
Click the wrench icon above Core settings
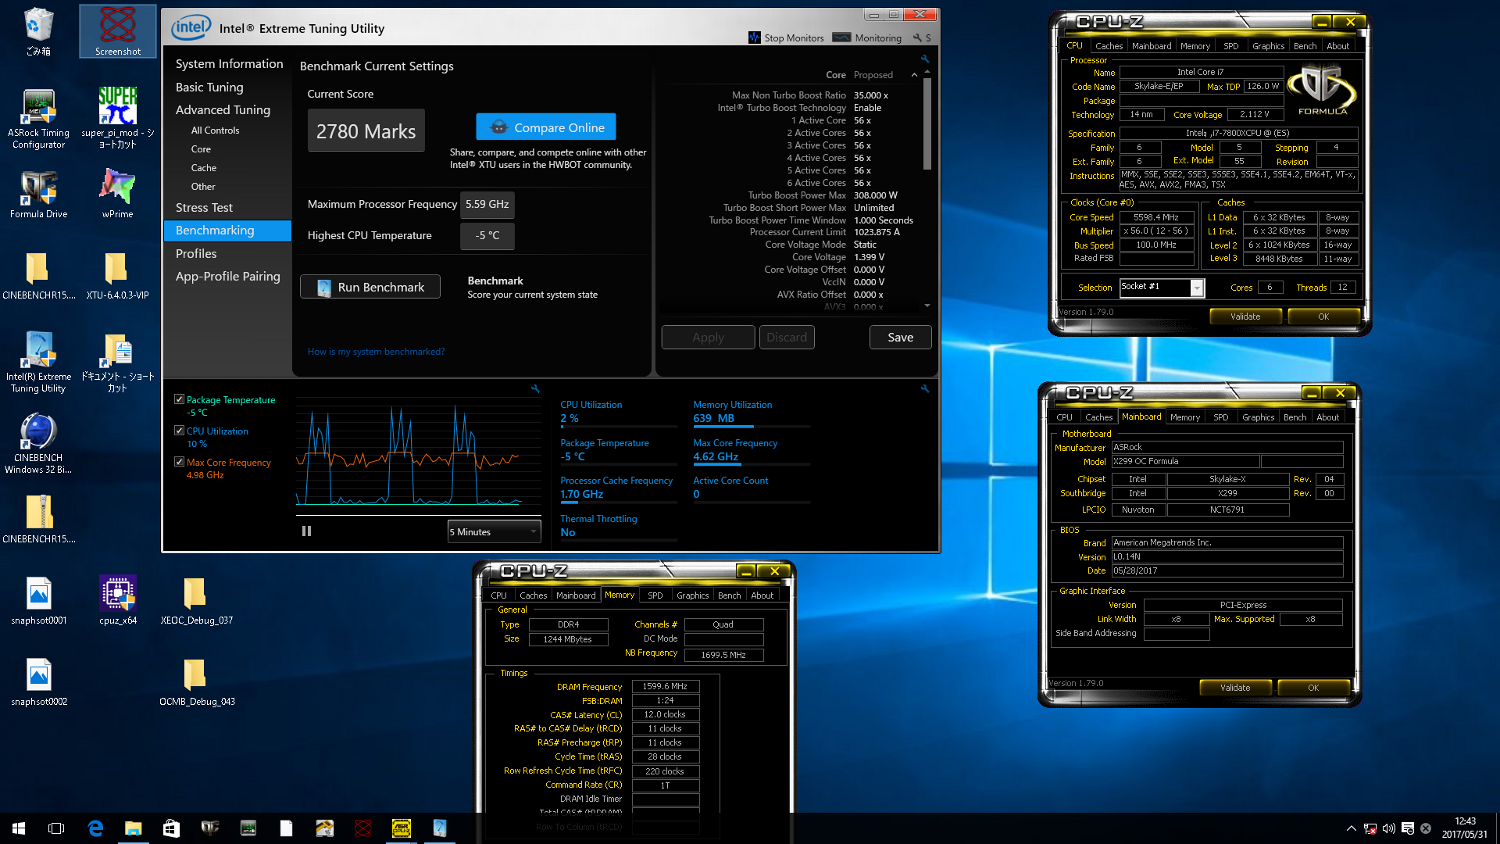pos(925,59)
